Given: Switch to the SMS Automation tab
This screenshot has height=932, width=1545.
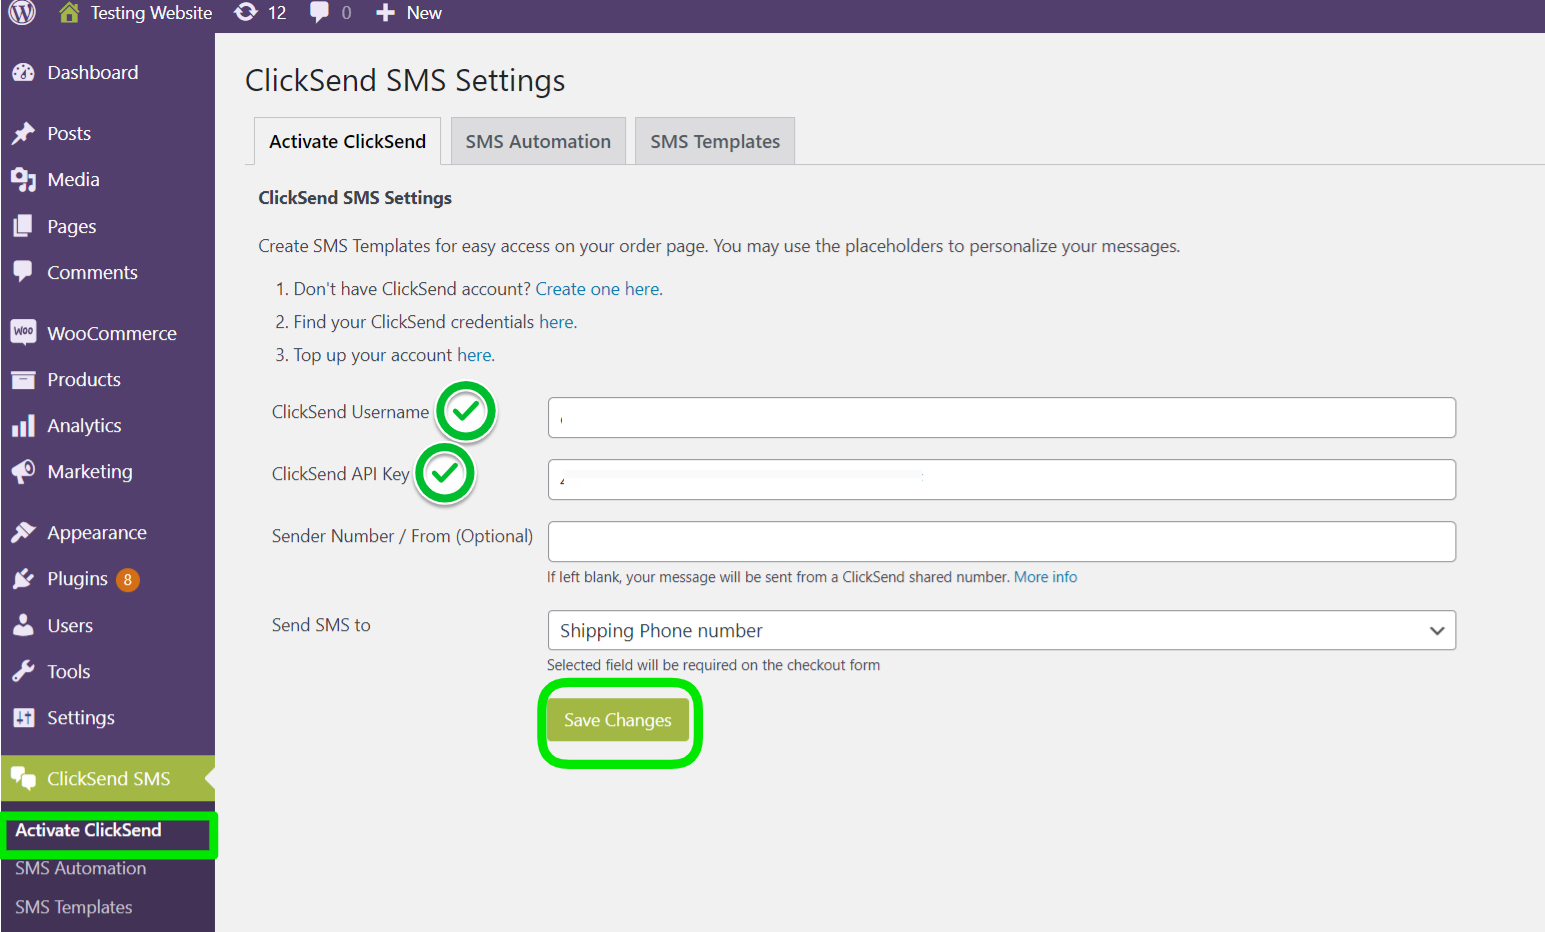Looking at the screenshot, I should coord(538,141).
